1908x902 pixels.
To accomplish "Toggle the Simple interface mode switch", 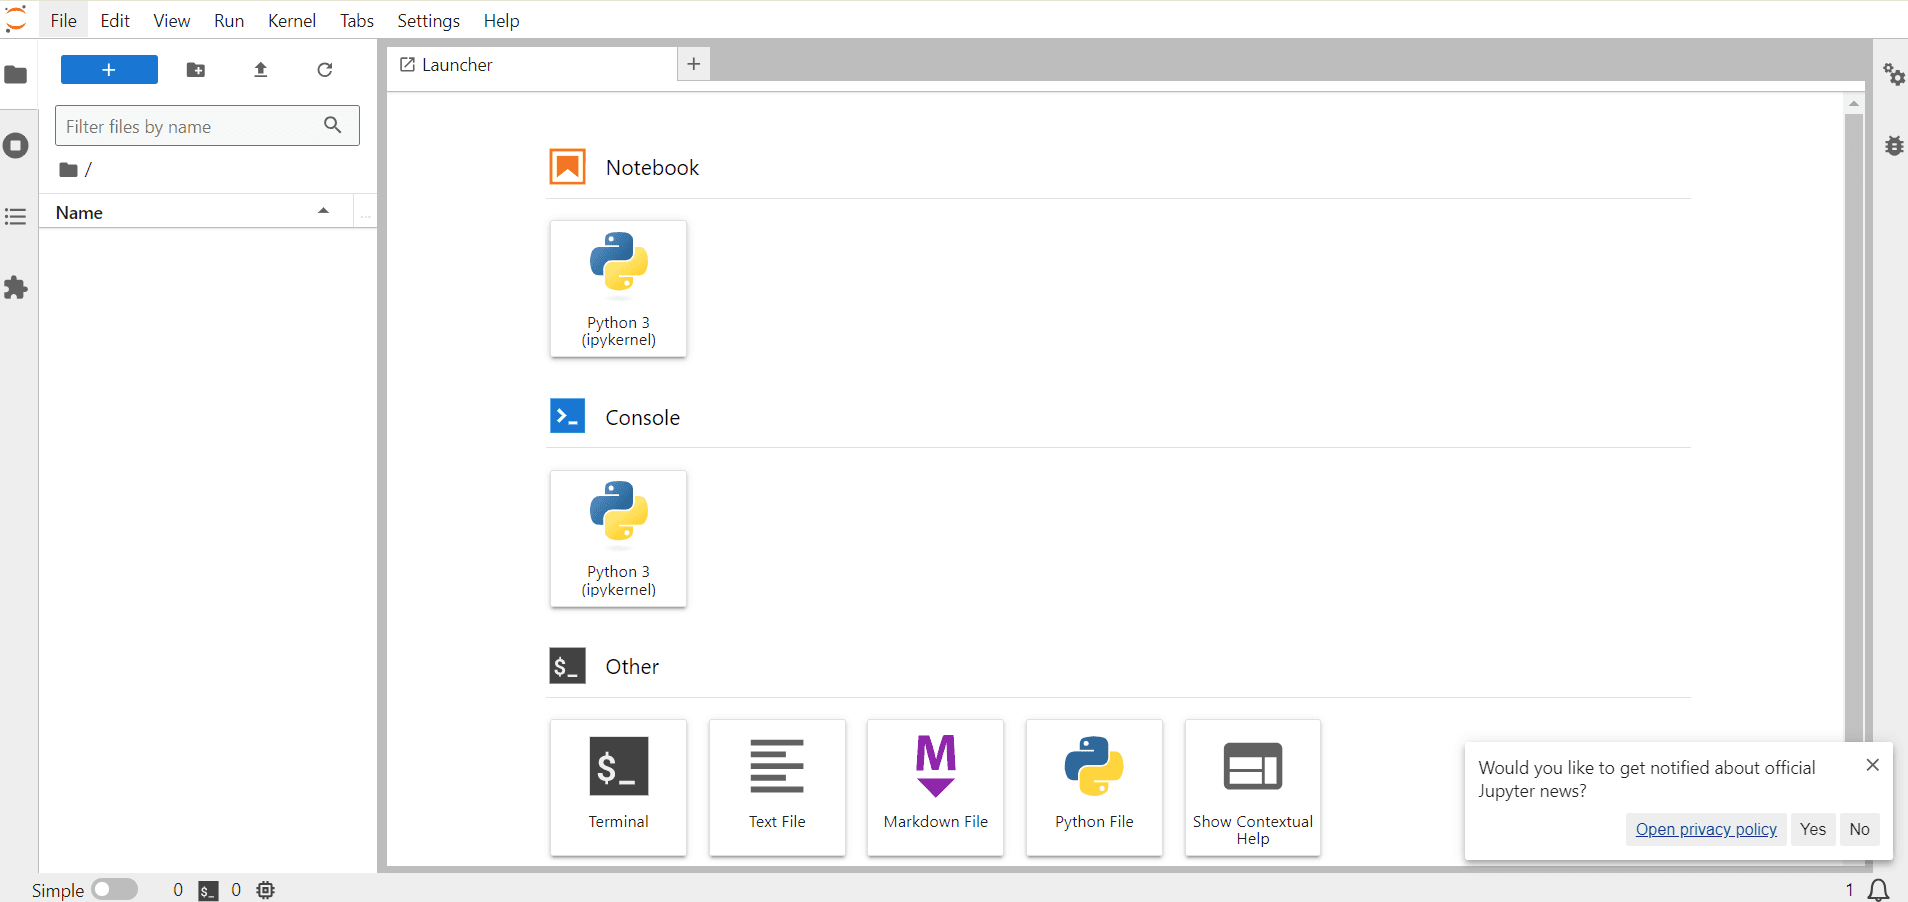I will coord(113,889).
